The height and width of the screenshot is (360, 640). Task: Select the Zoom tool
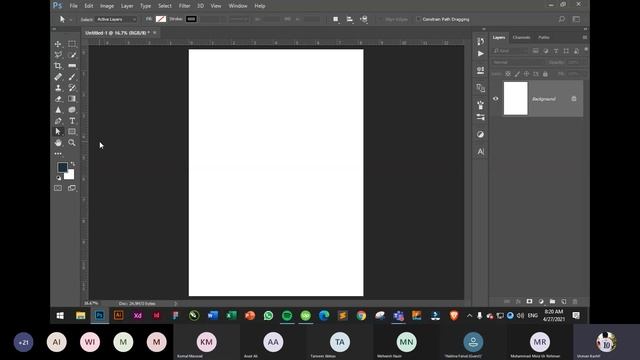72,142
